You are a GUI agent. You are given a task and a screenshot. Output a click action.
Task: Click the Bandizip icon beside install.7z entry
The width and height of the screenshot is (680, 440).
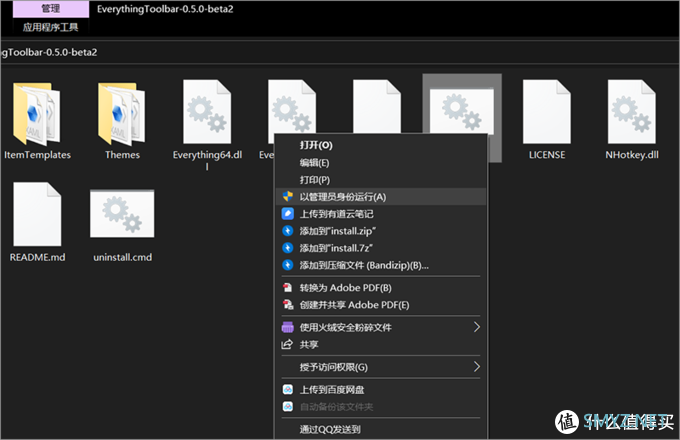(288, 248)
